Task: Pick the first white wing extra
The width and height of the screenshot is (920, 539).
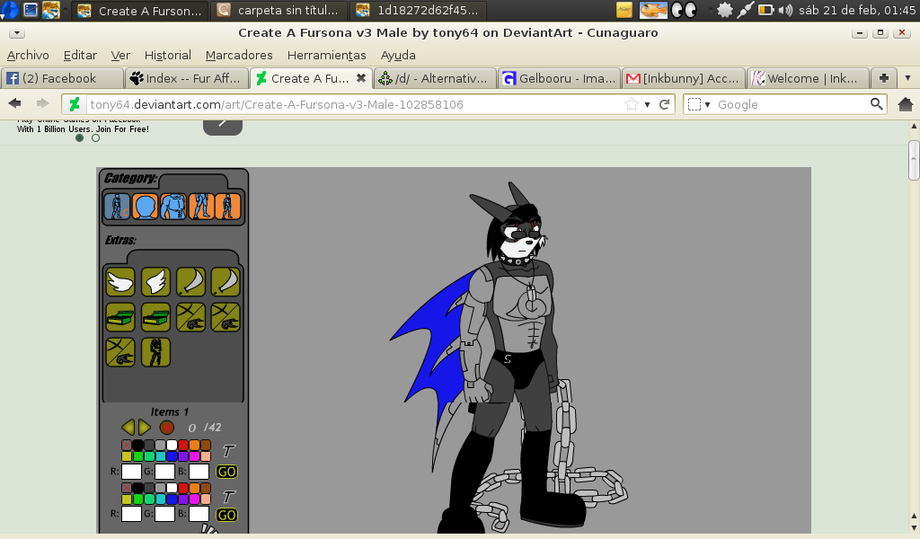Action: (x=120, y=282)
